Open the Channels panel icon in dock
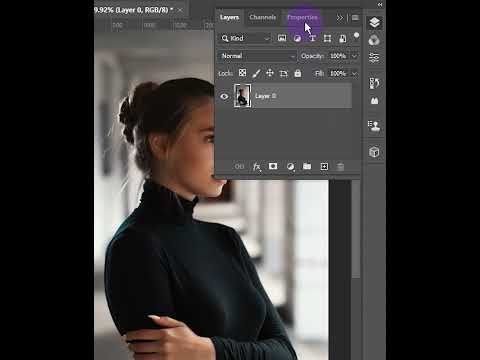480x360 pixels. [374, 40]
